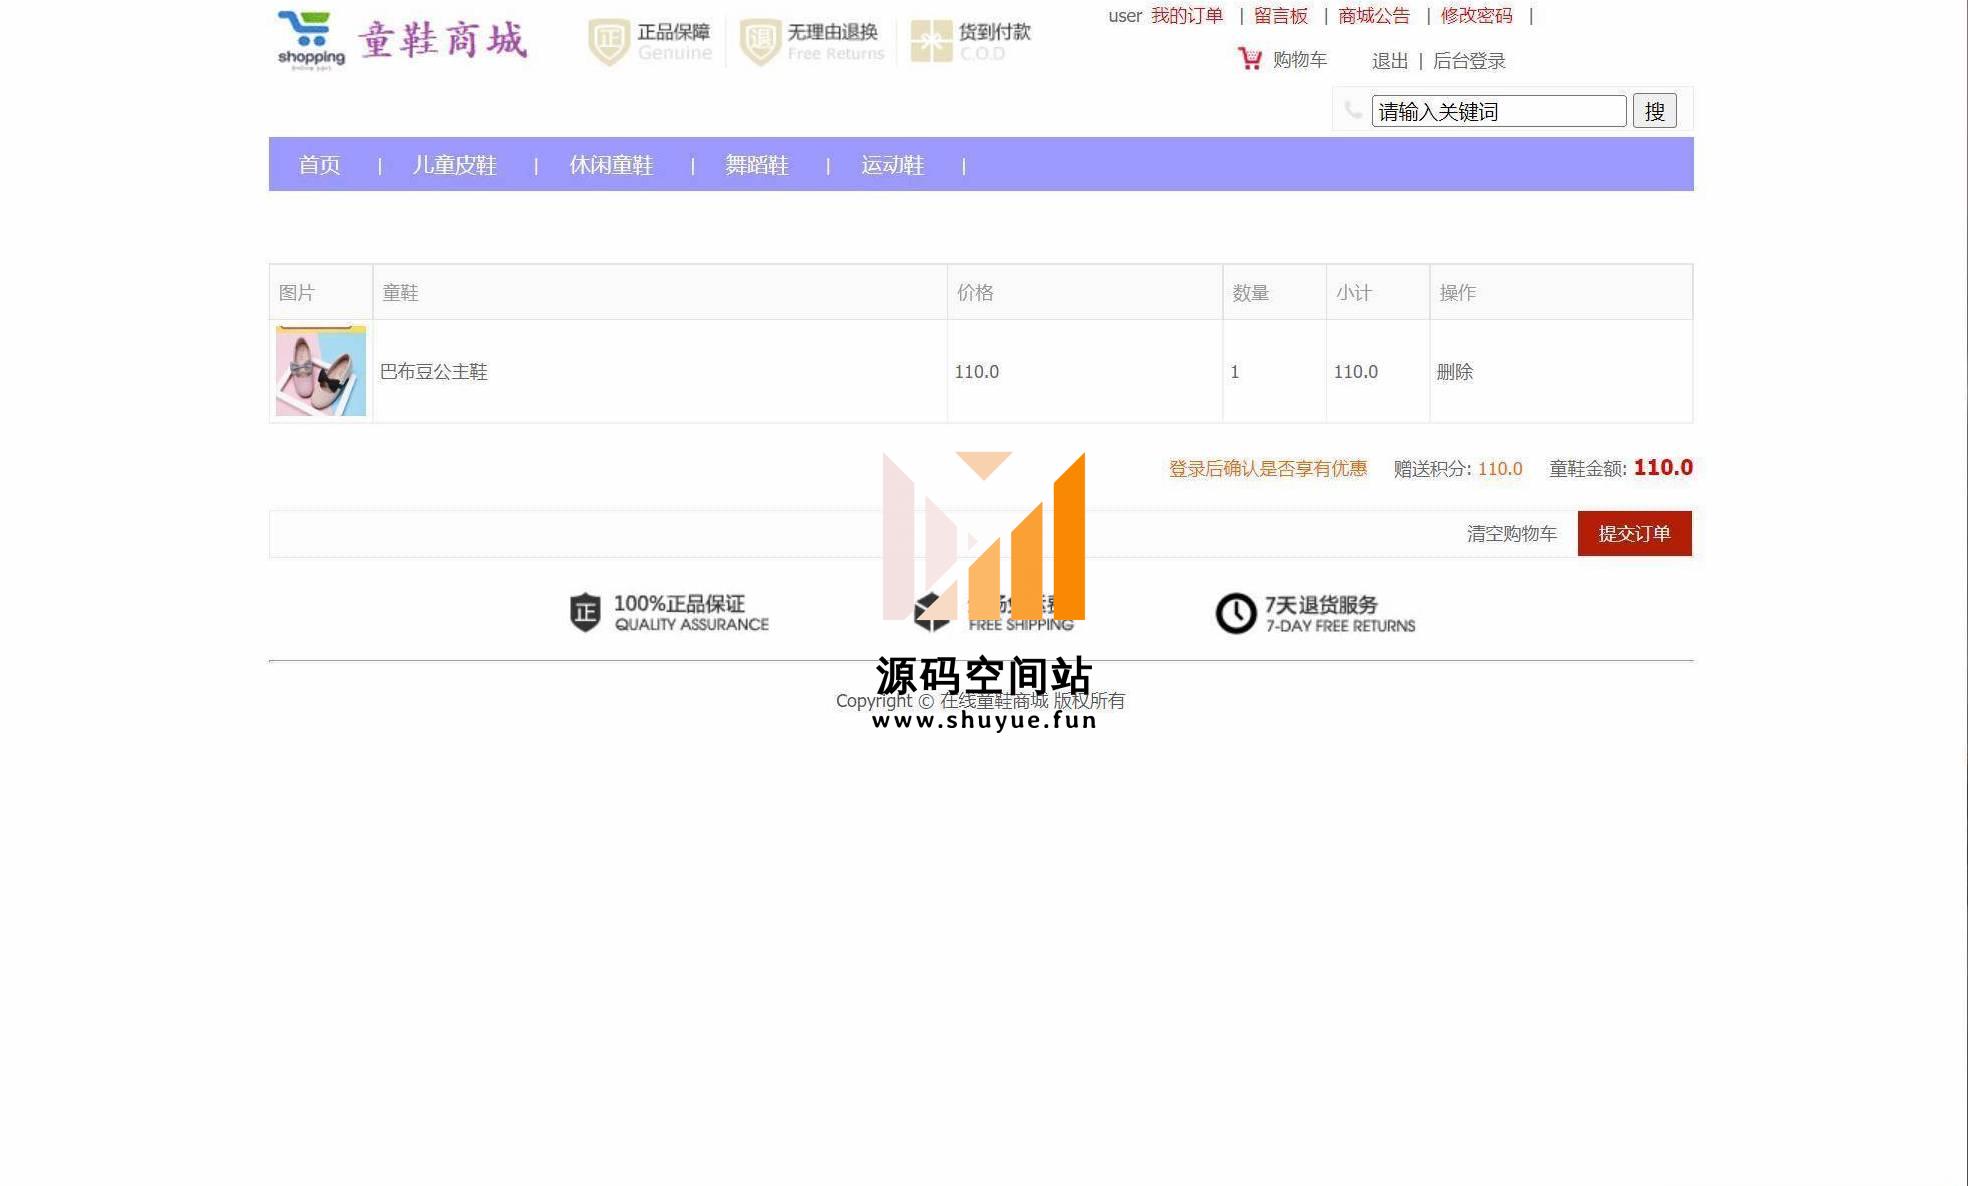
Task: Open the 首页 home menu item
Action: 319,165
